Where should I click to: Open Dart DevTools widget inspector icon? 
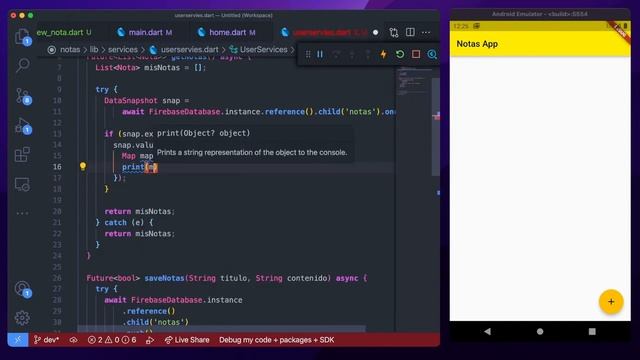[432, 54]
